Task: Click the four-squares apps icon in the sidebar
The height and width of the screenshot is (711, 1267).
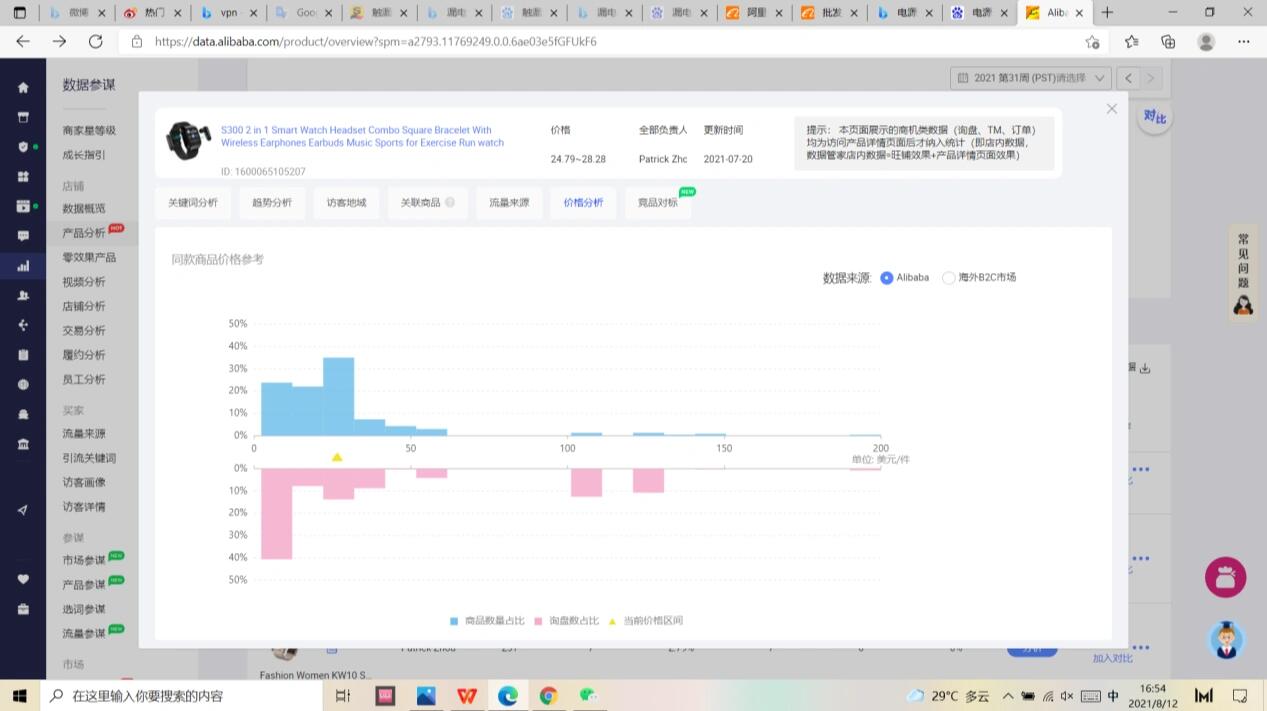Action: 23,176
